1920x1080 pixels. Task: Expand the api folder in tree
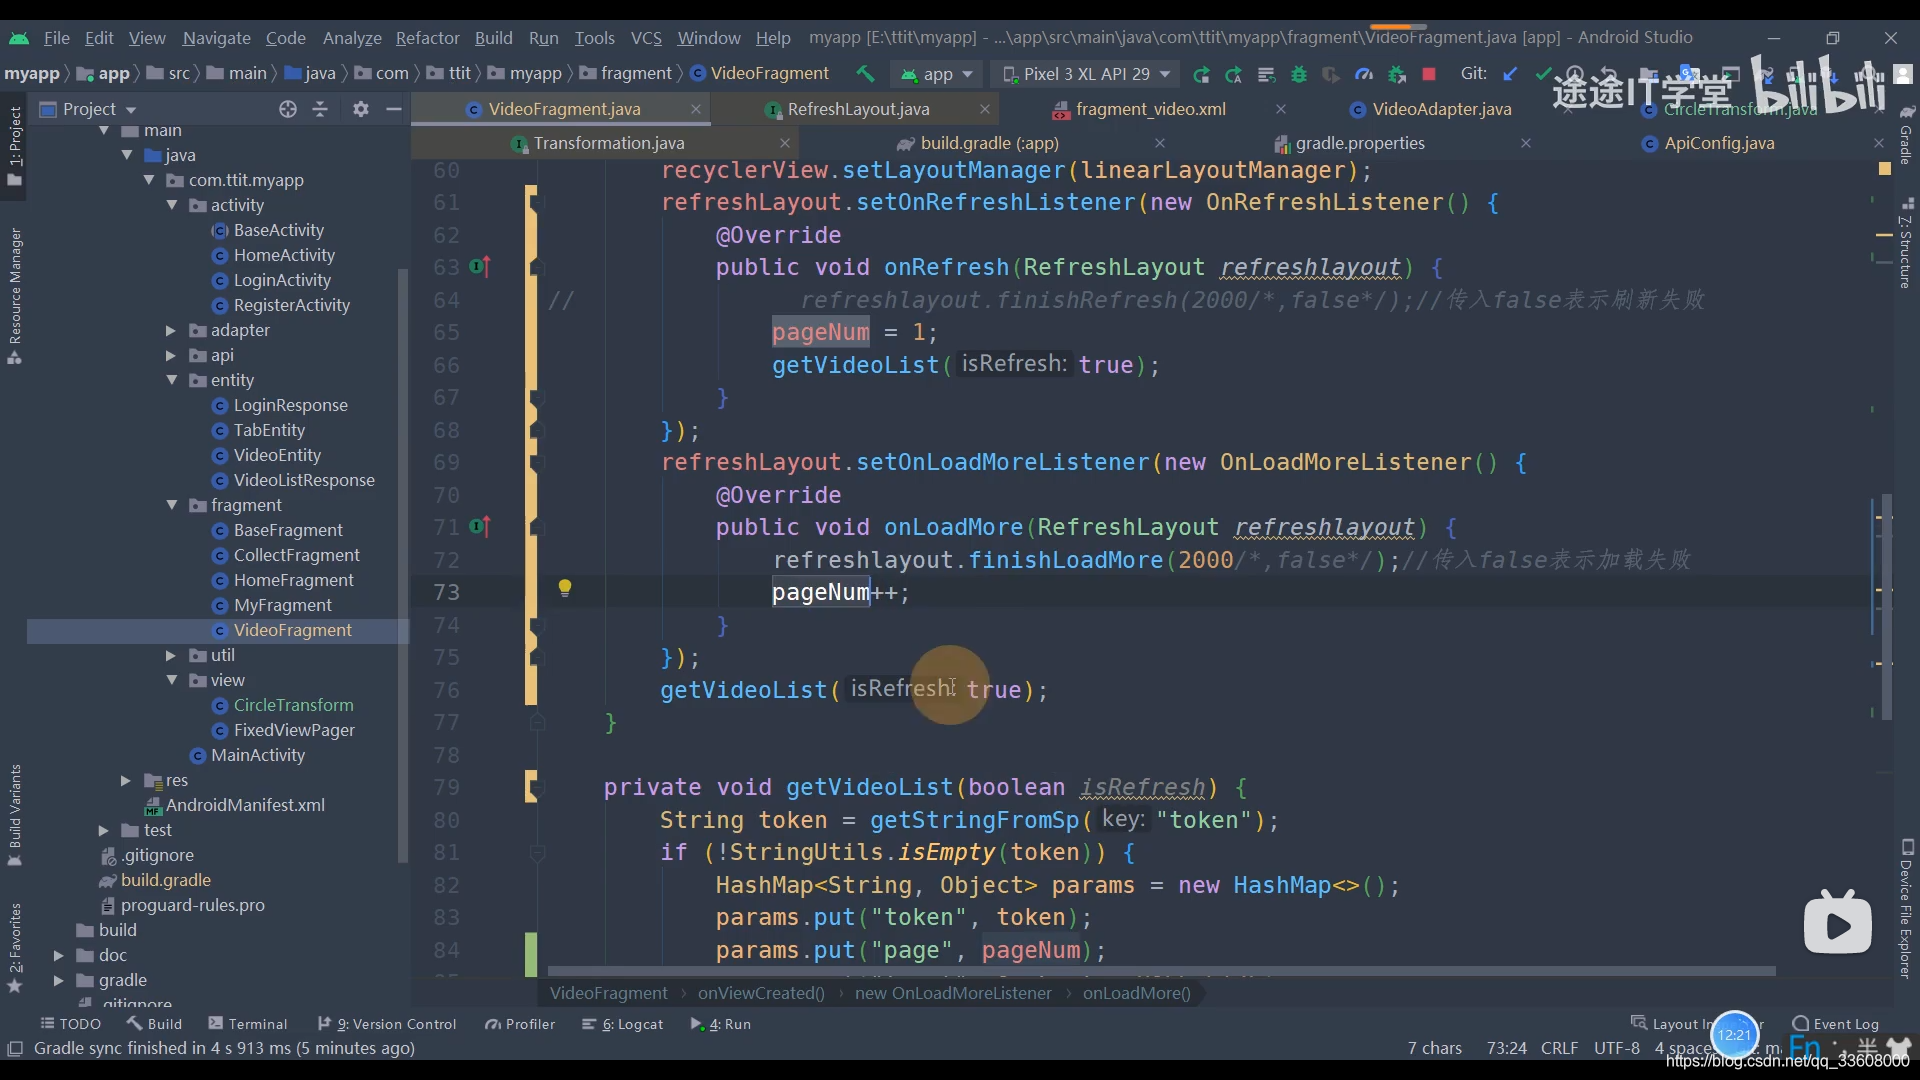click(x=171, y=355)
